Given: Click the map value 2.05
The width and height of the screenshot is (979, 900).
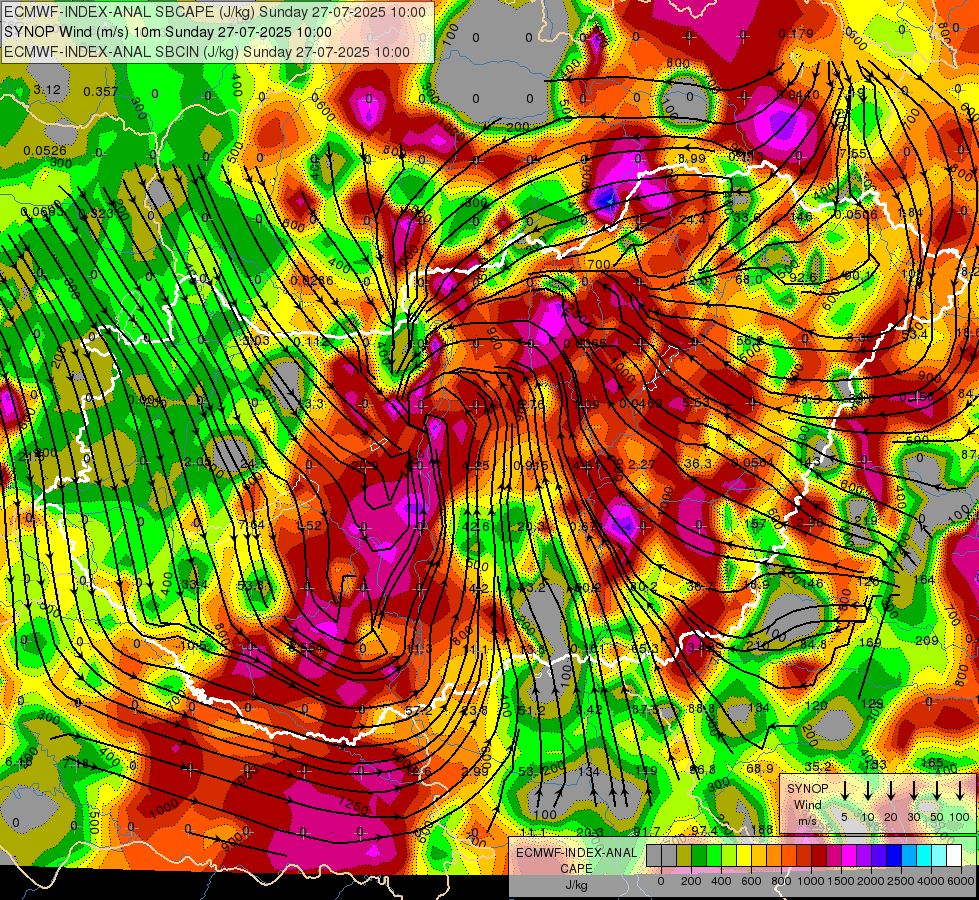Looking at the screenshot, I should point(198,462).
